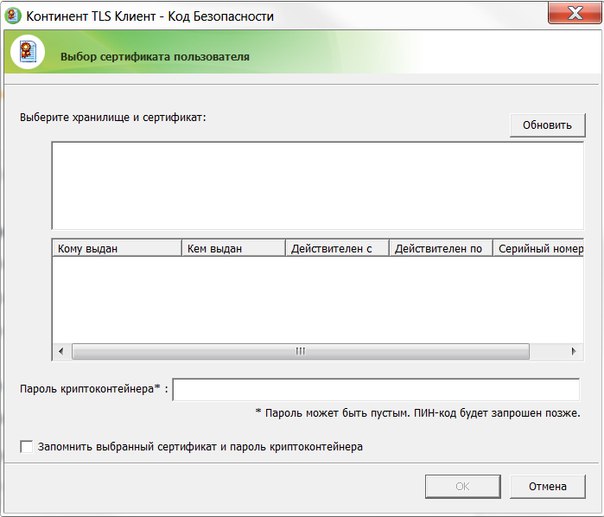Click the Действителен с column header

point(337,248)
